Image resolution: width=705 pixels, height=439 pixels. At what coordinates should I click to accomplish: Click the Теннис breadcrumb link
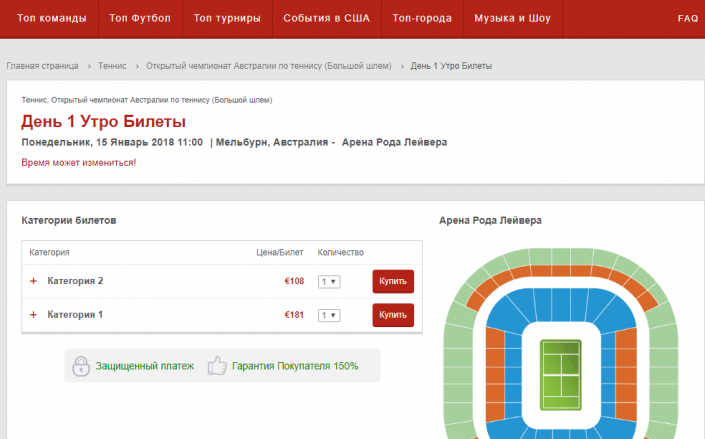click(112, 66)
